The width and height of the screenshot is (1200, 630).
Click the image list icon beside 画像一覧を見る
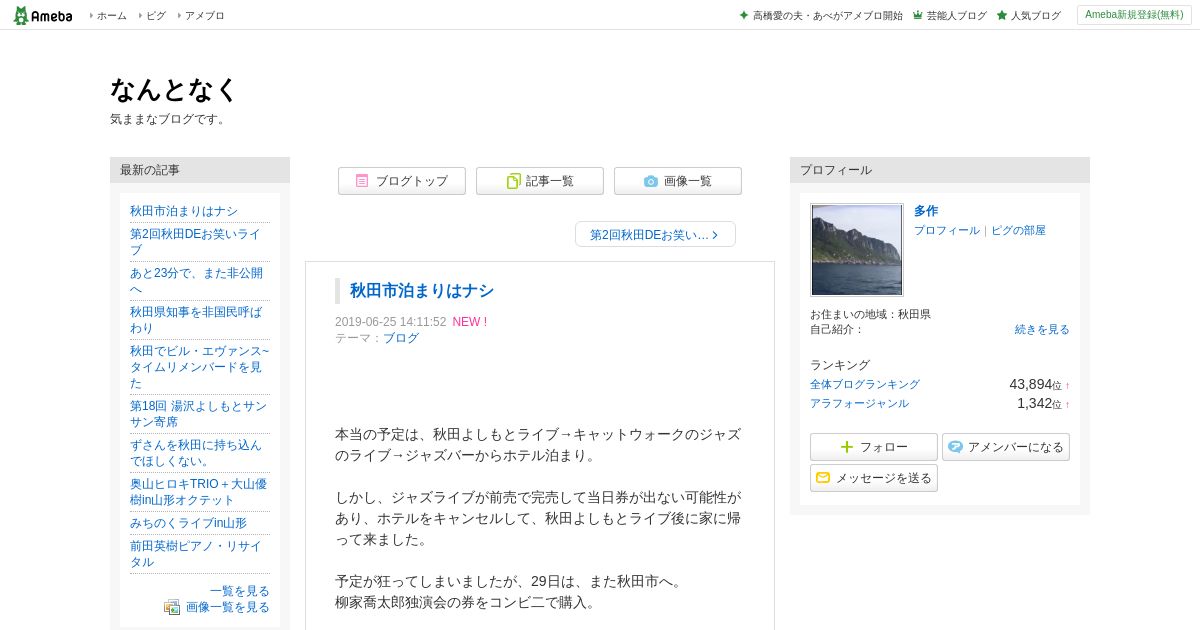click(x=172, y=607)
